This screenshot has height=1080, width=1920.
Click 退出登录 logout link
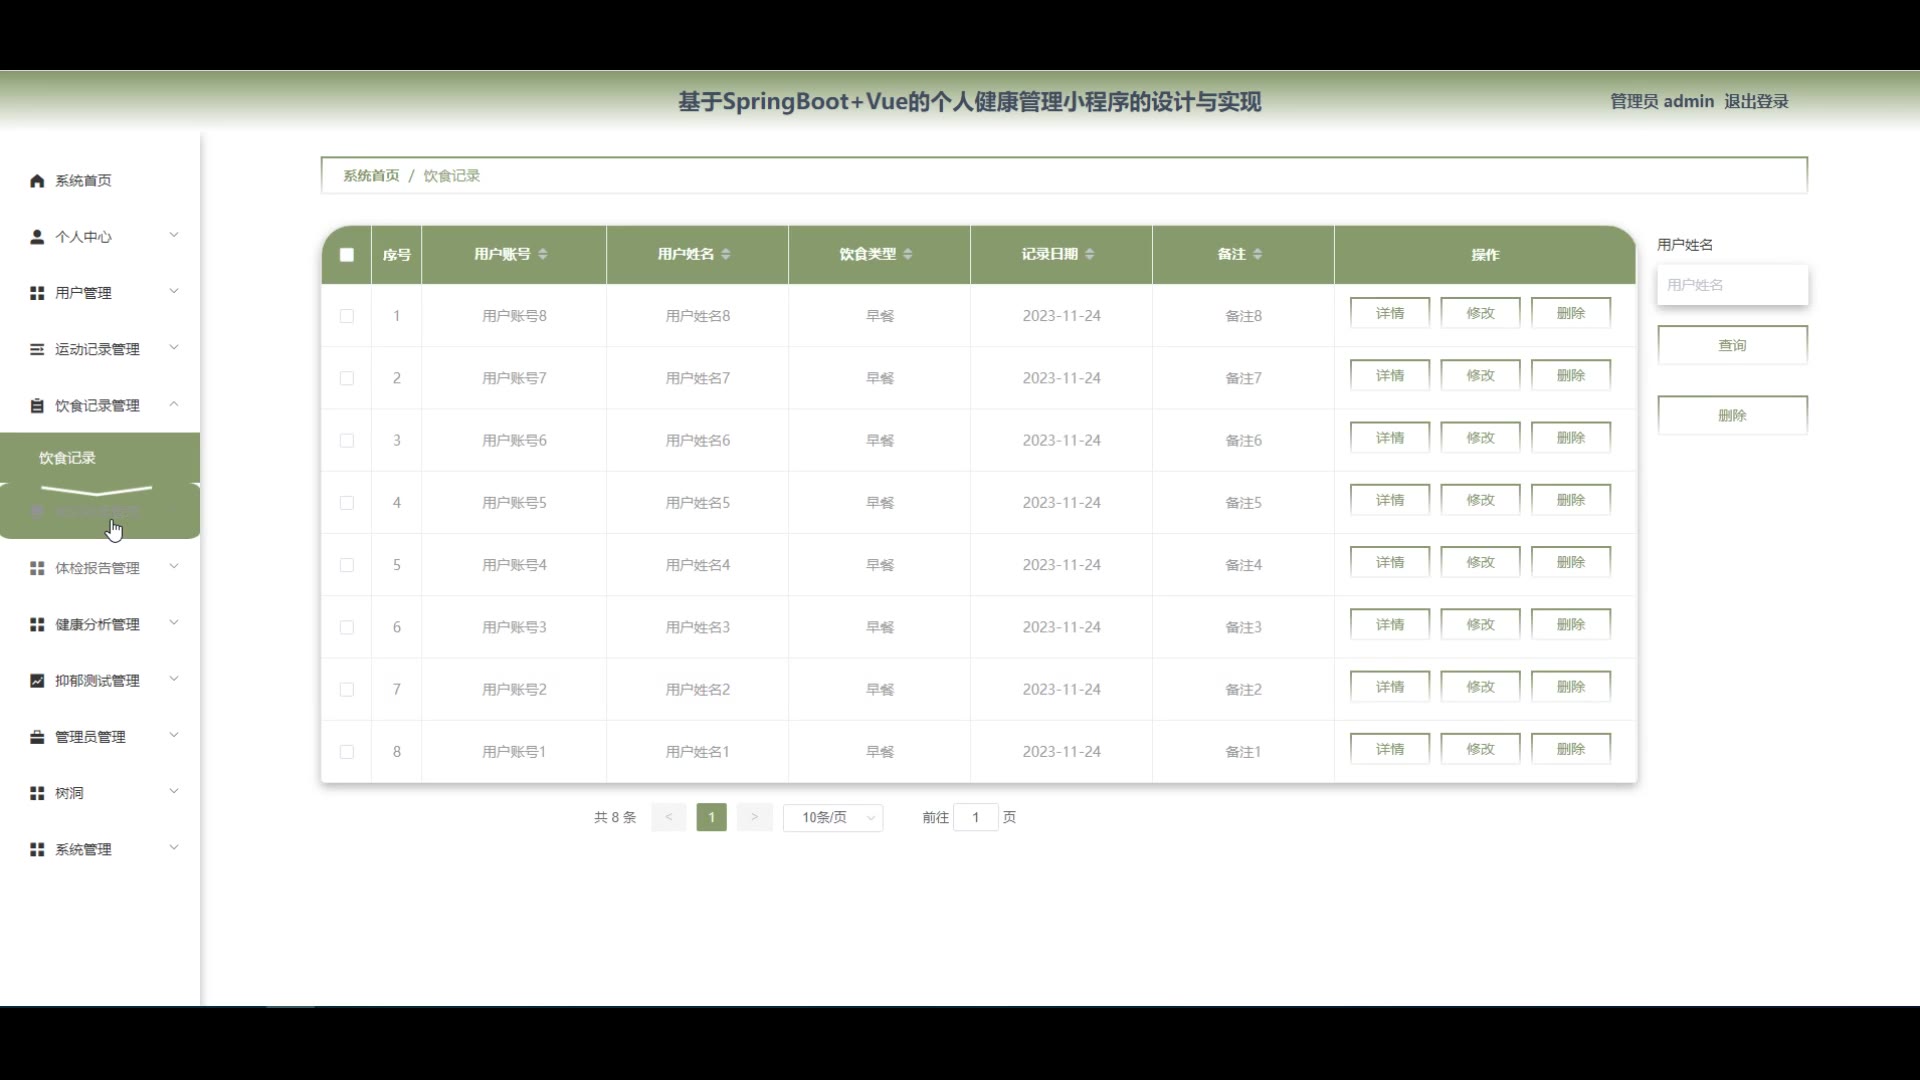[1756, 101]
